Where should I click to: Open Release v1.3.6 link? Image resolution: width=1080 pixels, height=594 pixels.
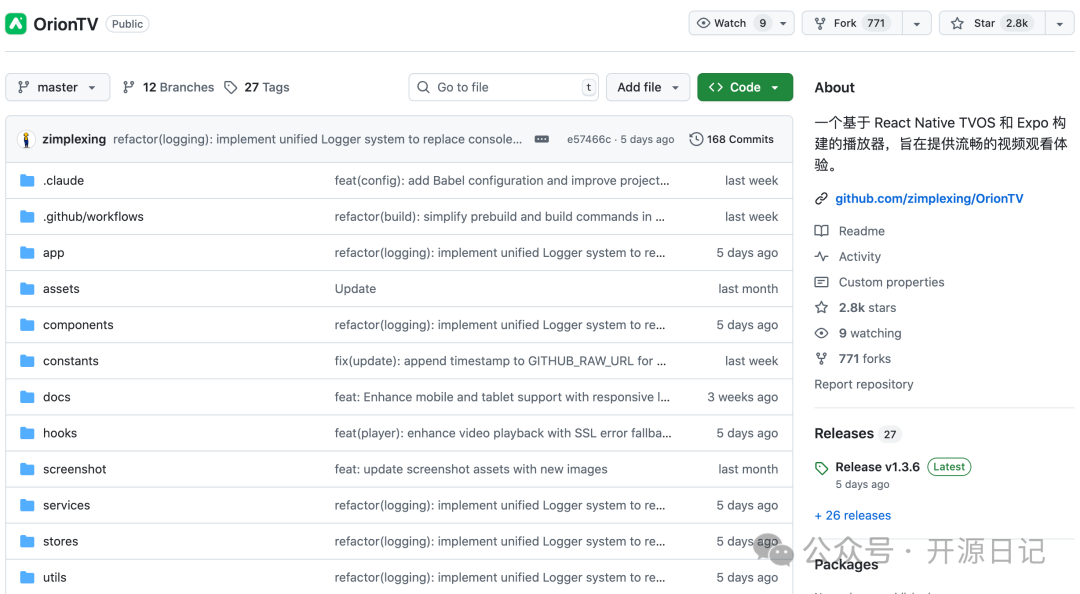click(878, 467)
